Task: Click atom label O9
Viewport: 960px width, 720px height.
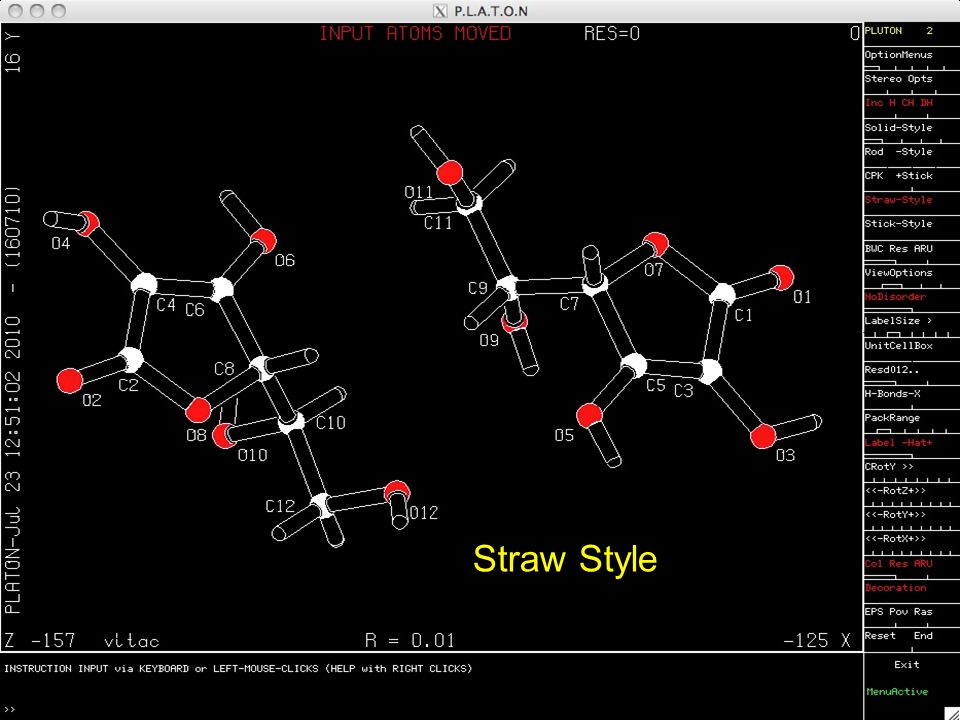Action: pos(489,340)
